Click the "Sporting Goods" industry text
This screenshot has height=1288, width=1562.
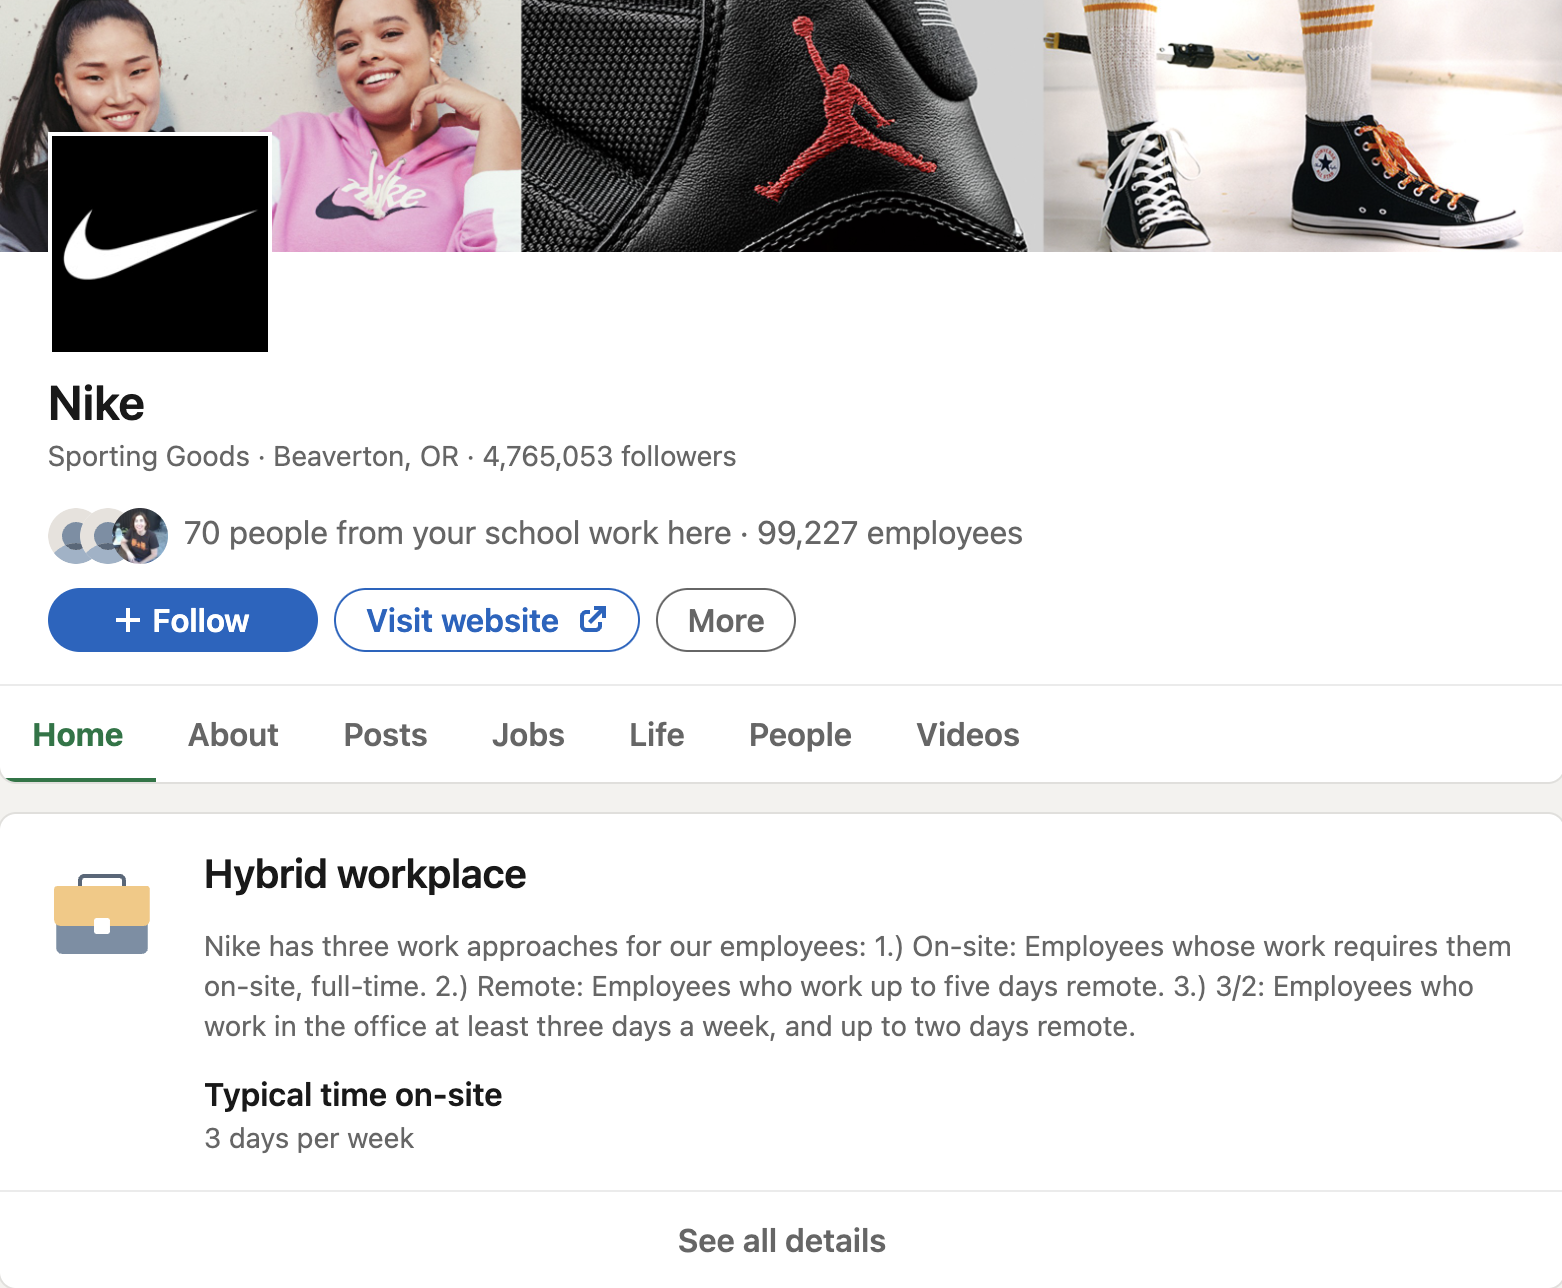coord(149,456)
